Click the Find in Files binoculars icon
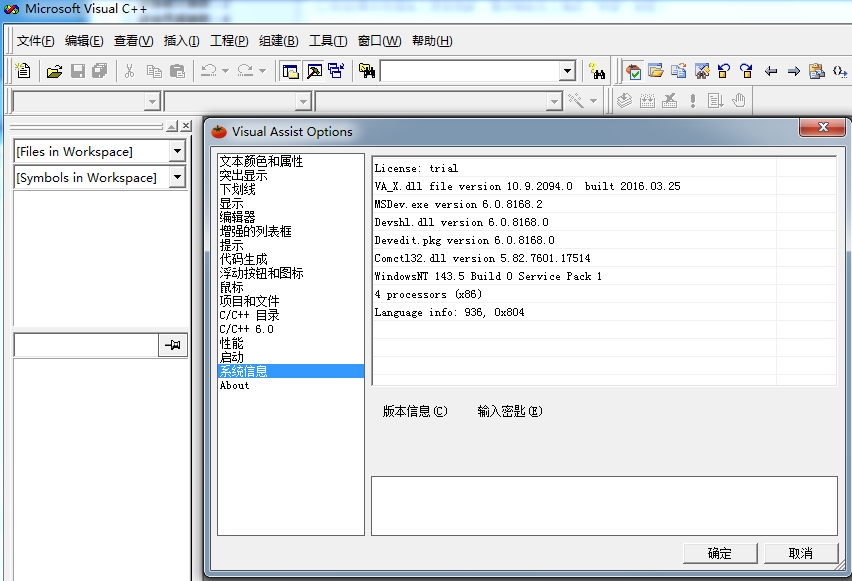Image resolution: width=852 pixels, height=581 pixels. coord(367,71)
